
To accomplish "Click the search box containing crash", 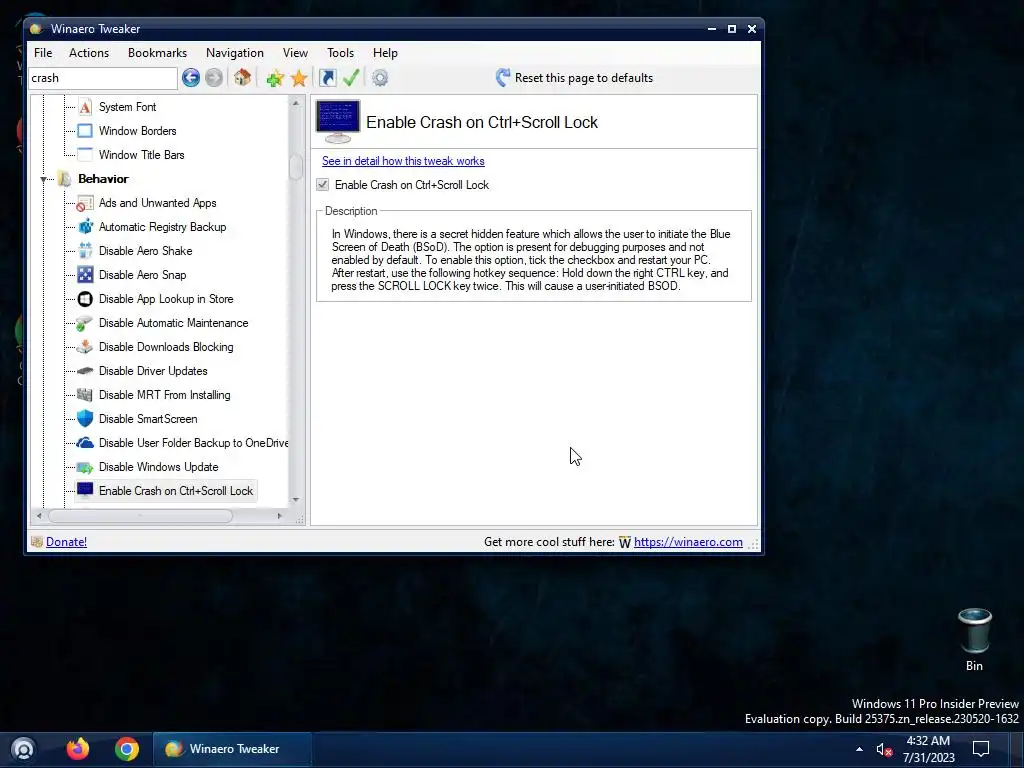I will tap(103, 78).
